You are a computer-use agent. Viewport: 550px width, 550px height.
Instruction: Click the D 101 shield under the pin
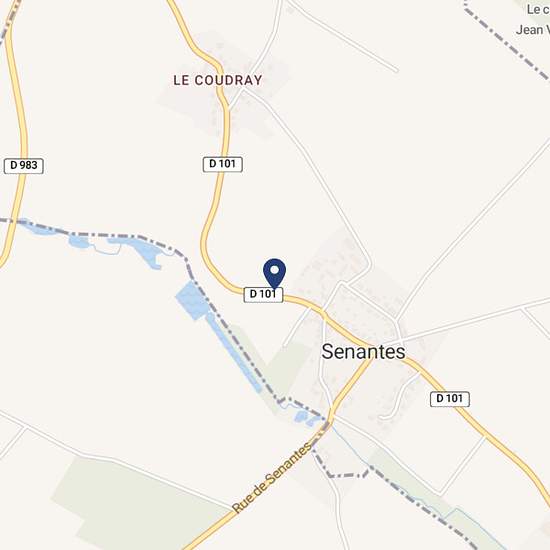click(x=263, y=295)
